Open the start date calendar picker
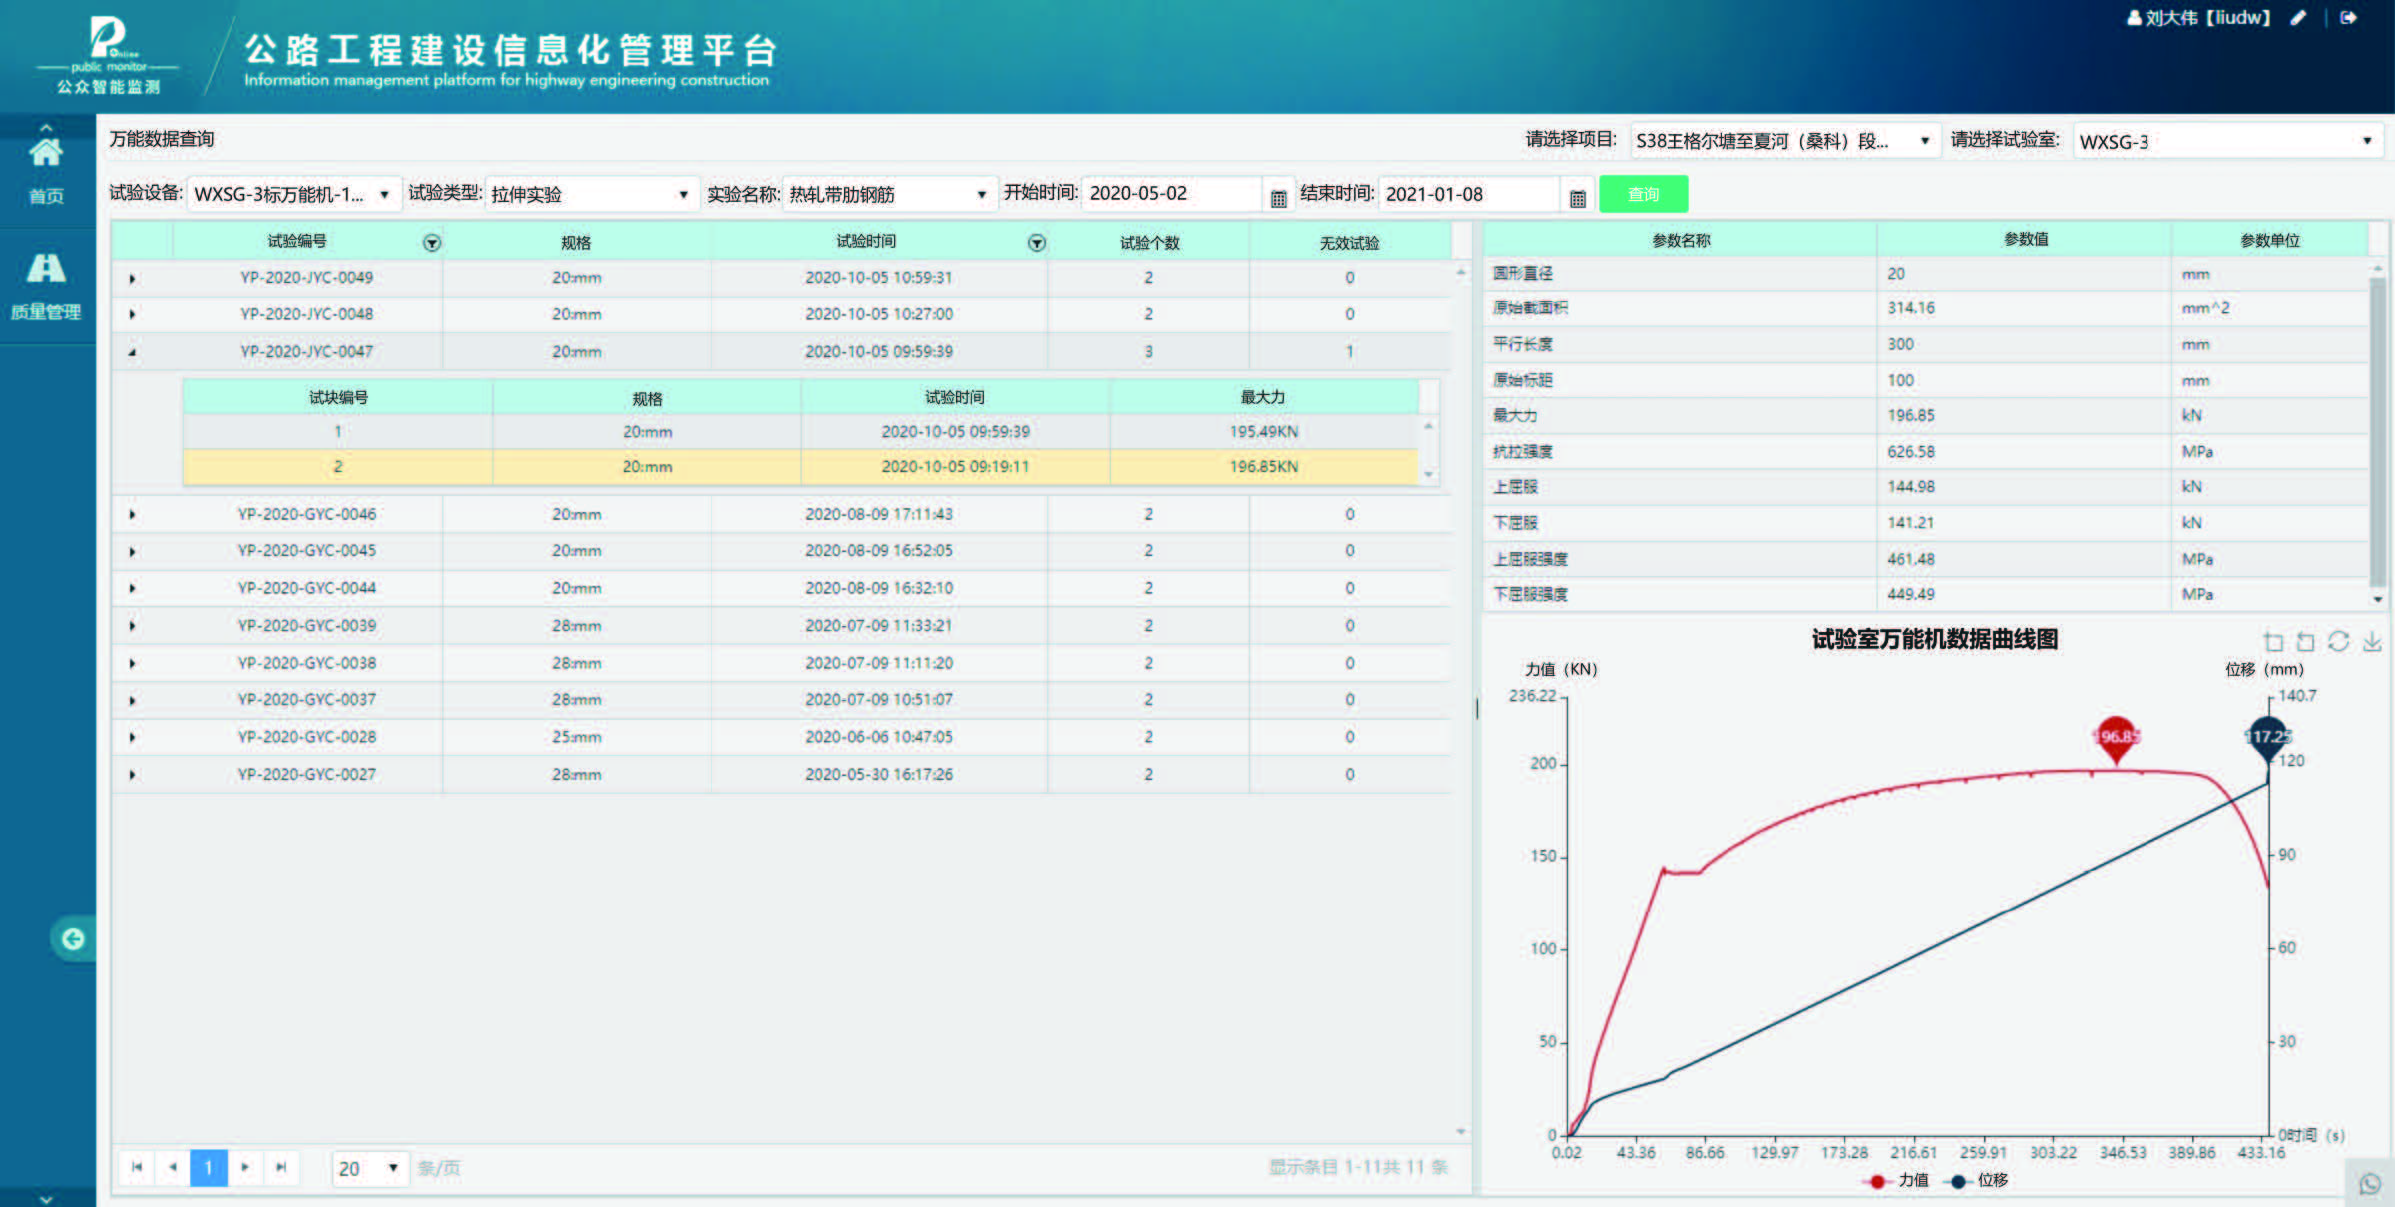The height and width of the screenshot is (1207, 2395). click(1278, 198)
